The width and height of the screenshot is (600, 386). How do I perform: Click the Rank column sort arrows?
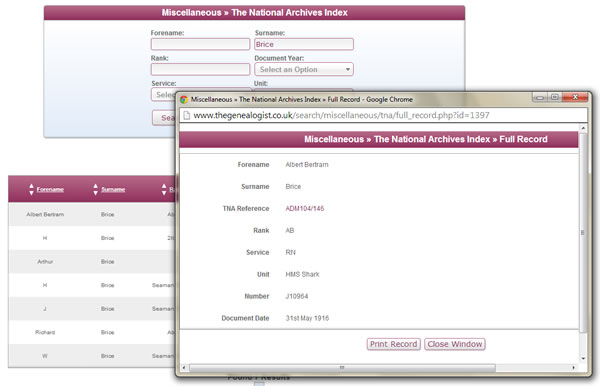pos(164,189)
